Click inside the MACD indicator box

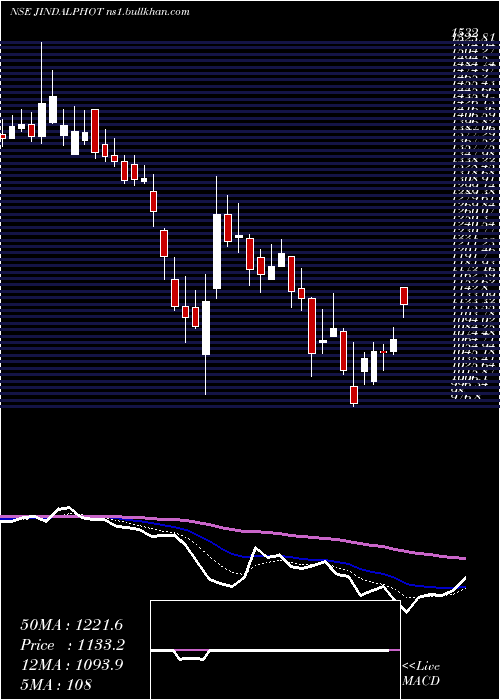[x=275, y=650]
